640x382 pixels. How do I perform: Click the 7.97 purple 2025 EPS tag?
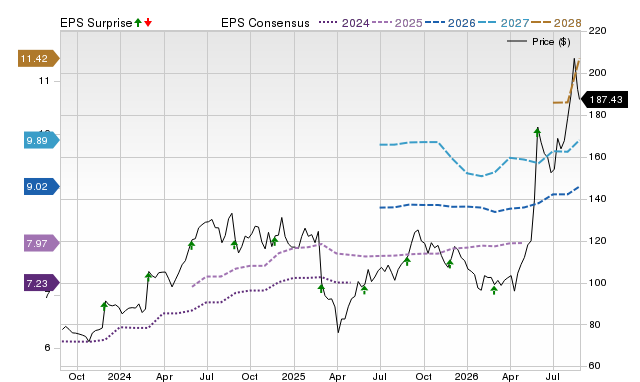click(42, 243)
